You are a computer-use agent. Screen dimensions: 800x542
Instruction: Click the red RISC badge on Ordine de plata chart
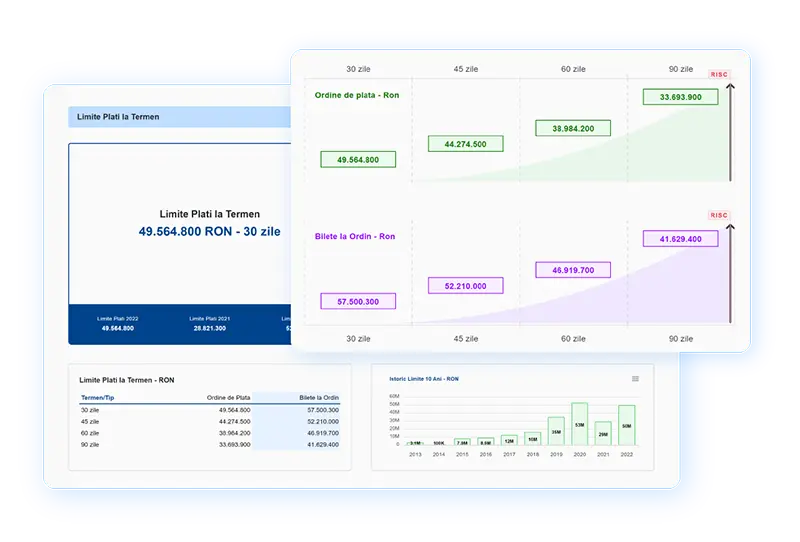tap(719, 74)
